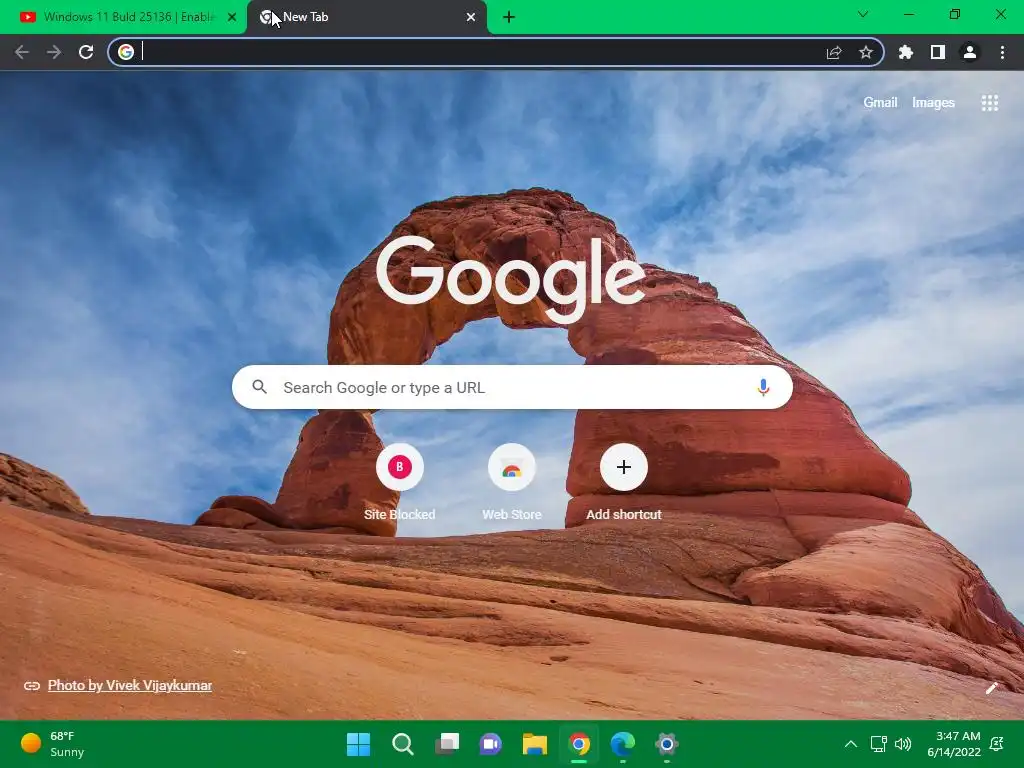Open the Web Store shortcut

click(x=512, y=482)
